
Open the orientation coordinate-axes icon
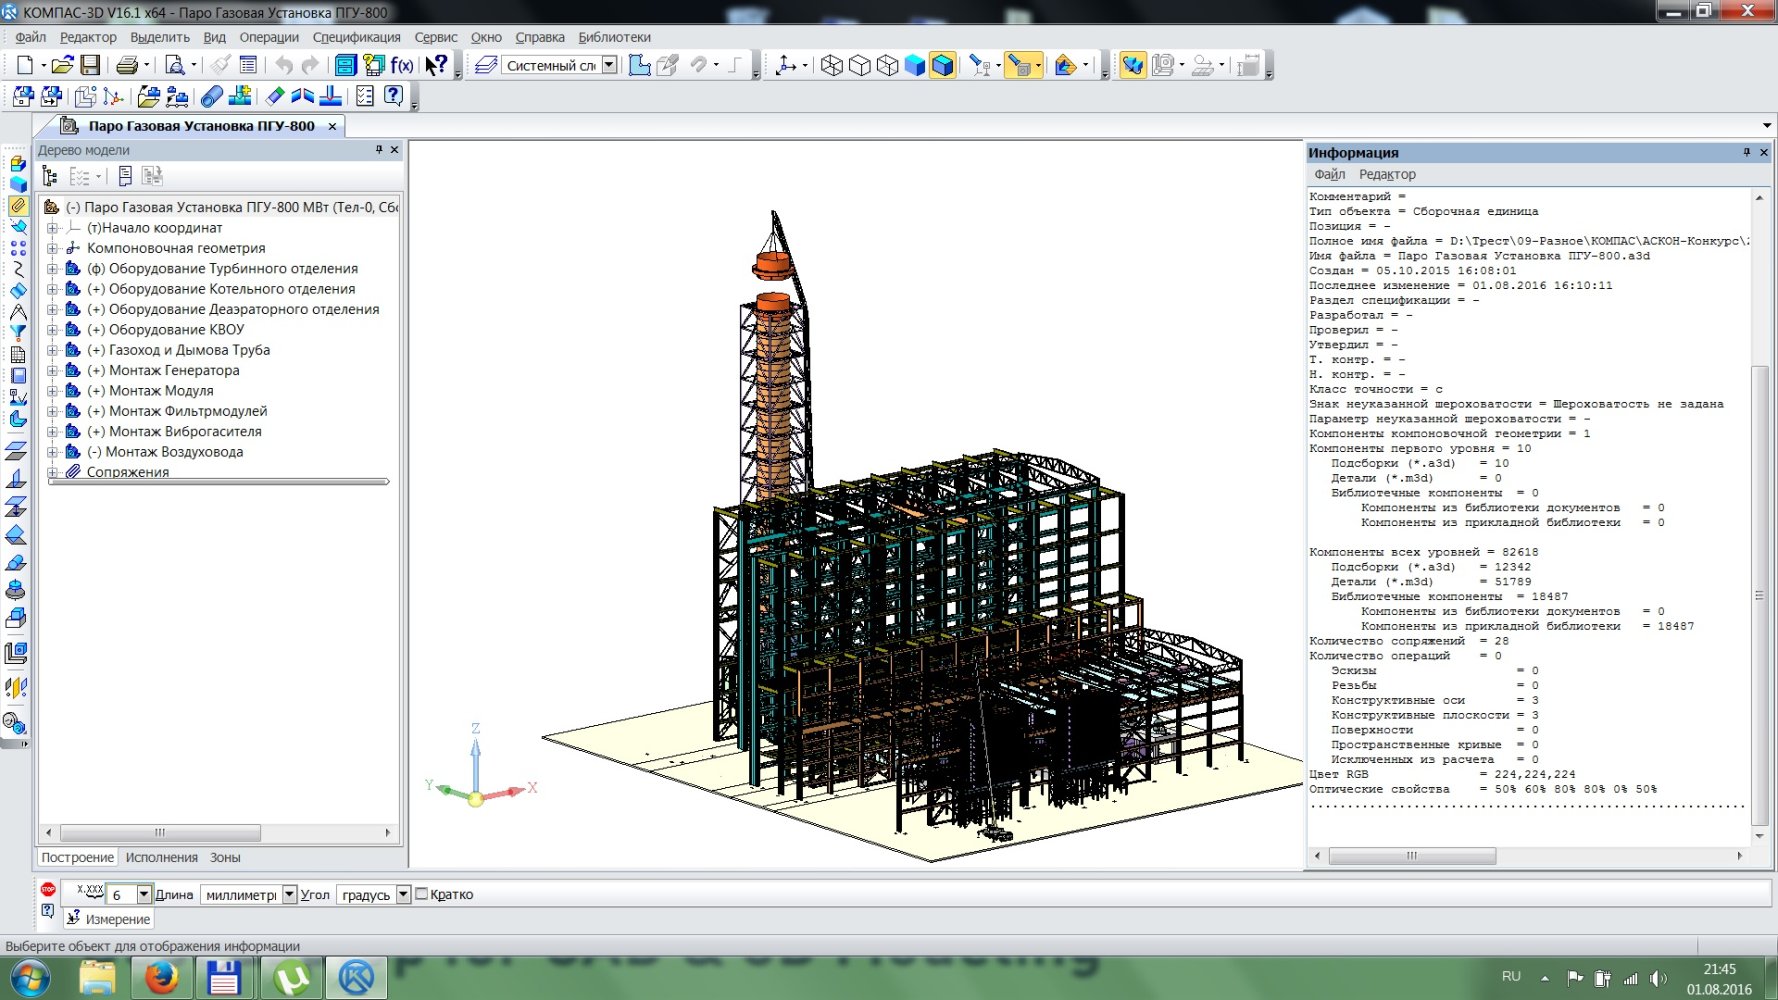point(786,65)
